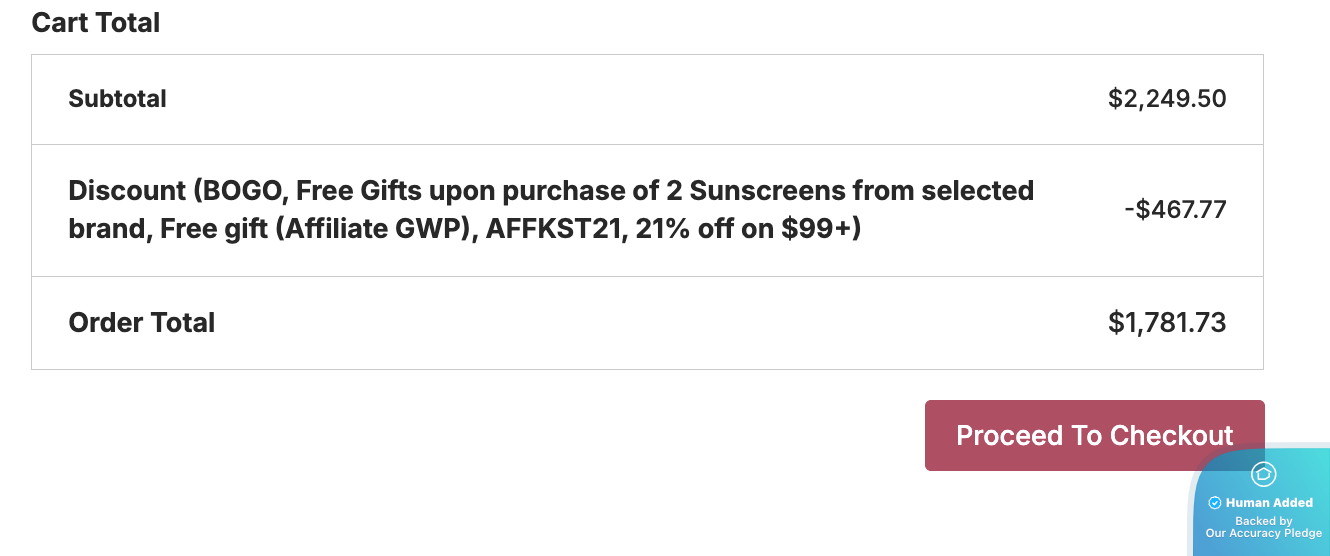Screen dimensions: 1330x556
Task: Click the discount amount -$467.77
Action: click(x=1175, y=210)
